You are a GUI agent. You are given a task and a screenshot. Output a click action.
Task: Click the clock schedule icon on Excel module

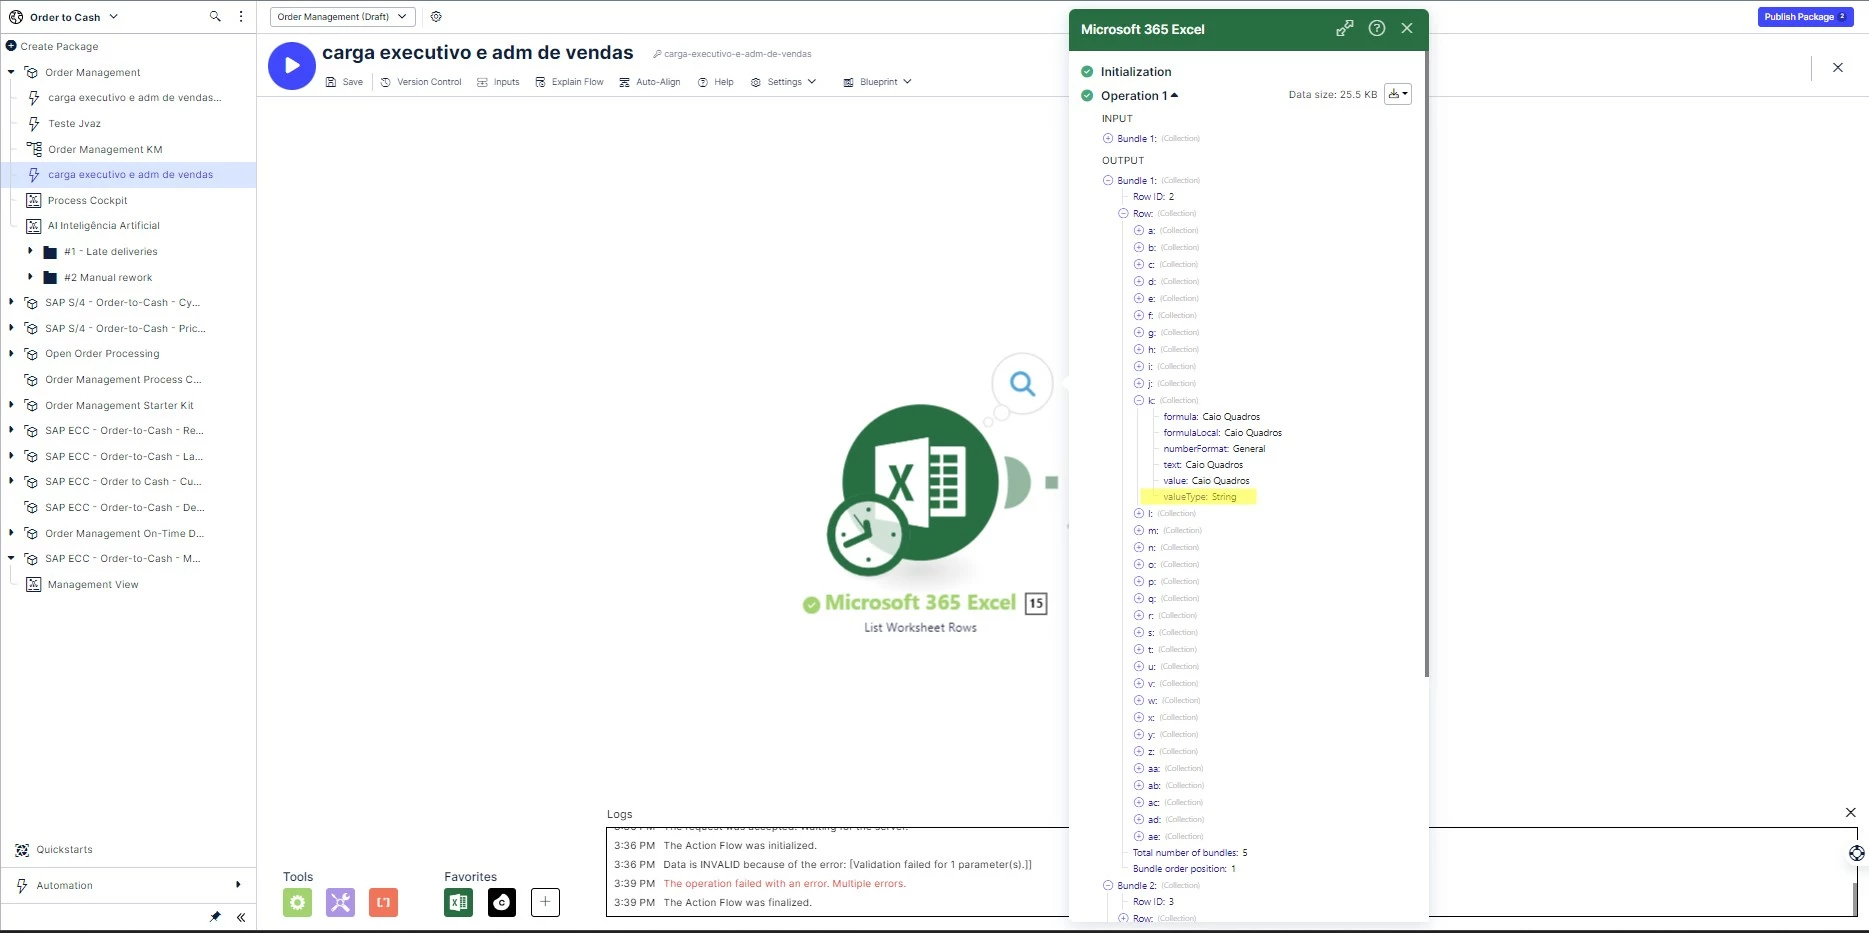[x=866, y=534]
